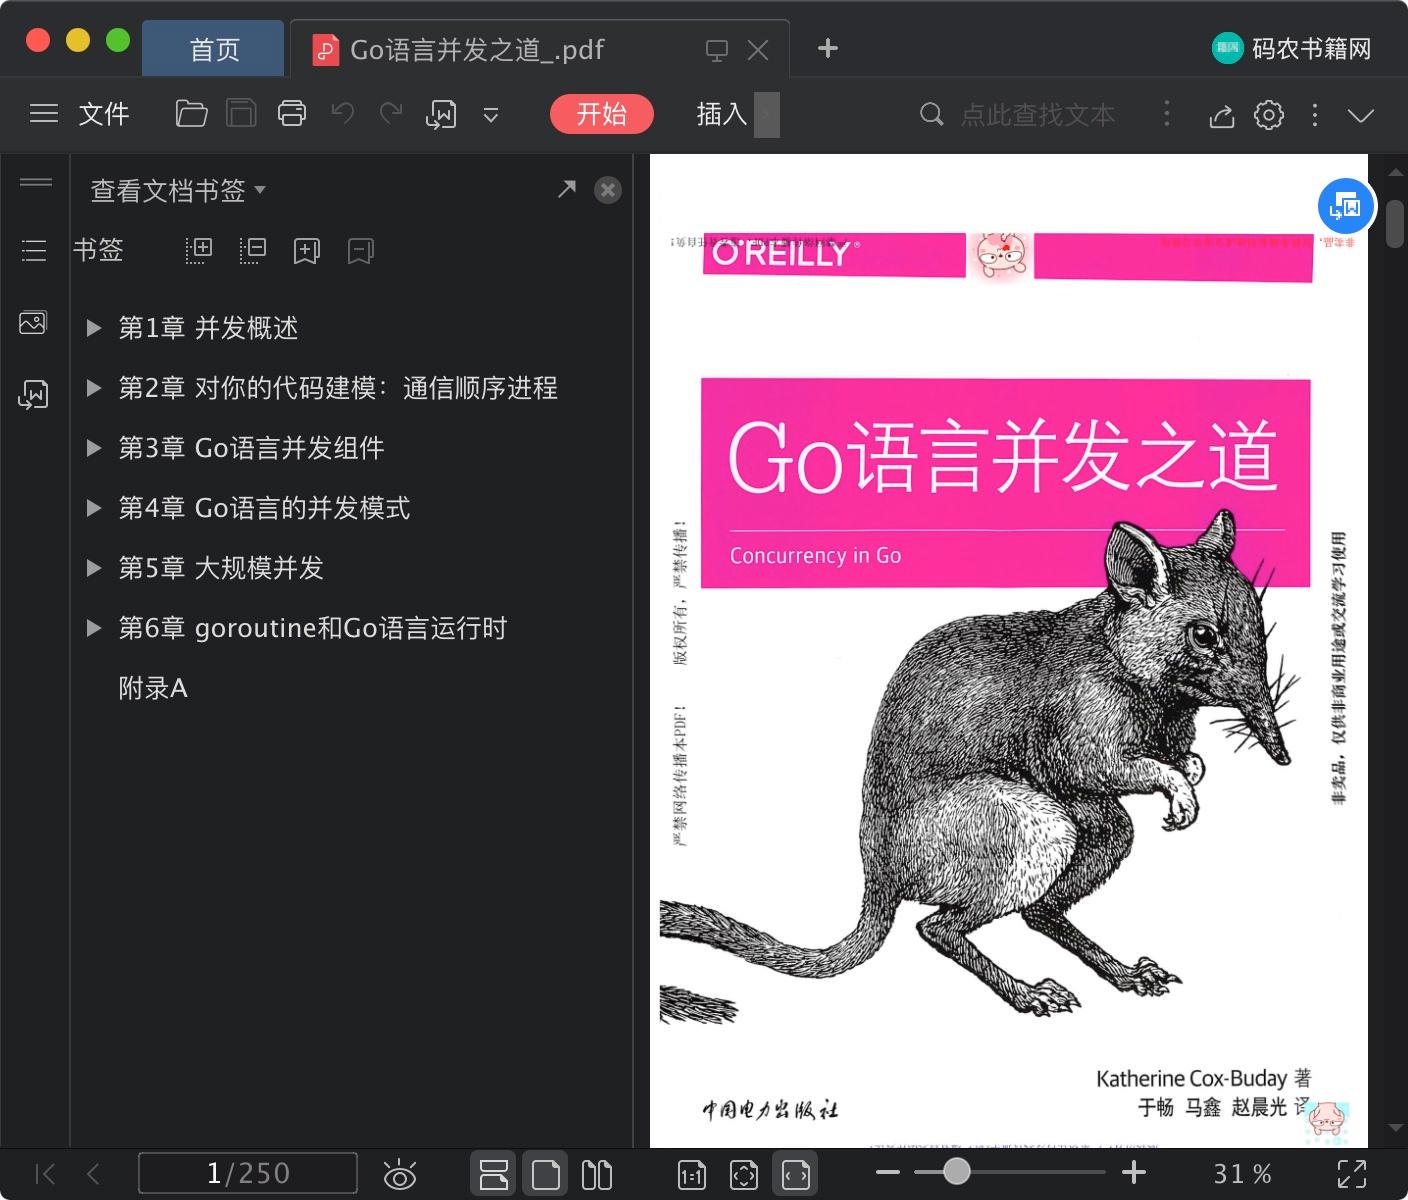Click the presentation screen icon in tab
Viewport: 1408px width, 1200px height.
[x=716, y=50]
